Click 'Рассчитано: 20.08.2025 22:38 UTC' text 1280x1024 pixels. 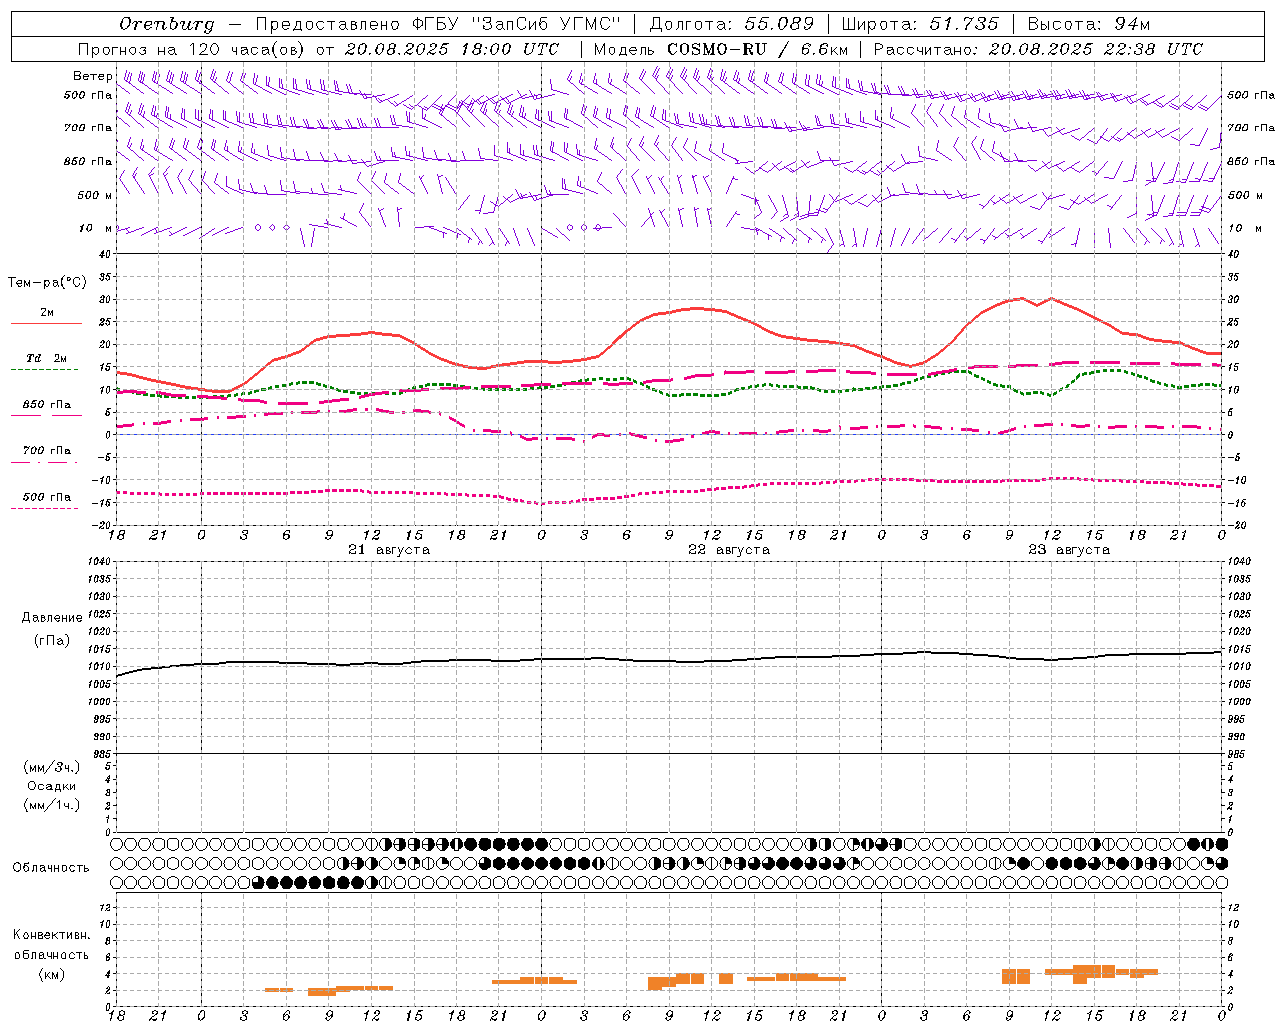click(1038, 49)
